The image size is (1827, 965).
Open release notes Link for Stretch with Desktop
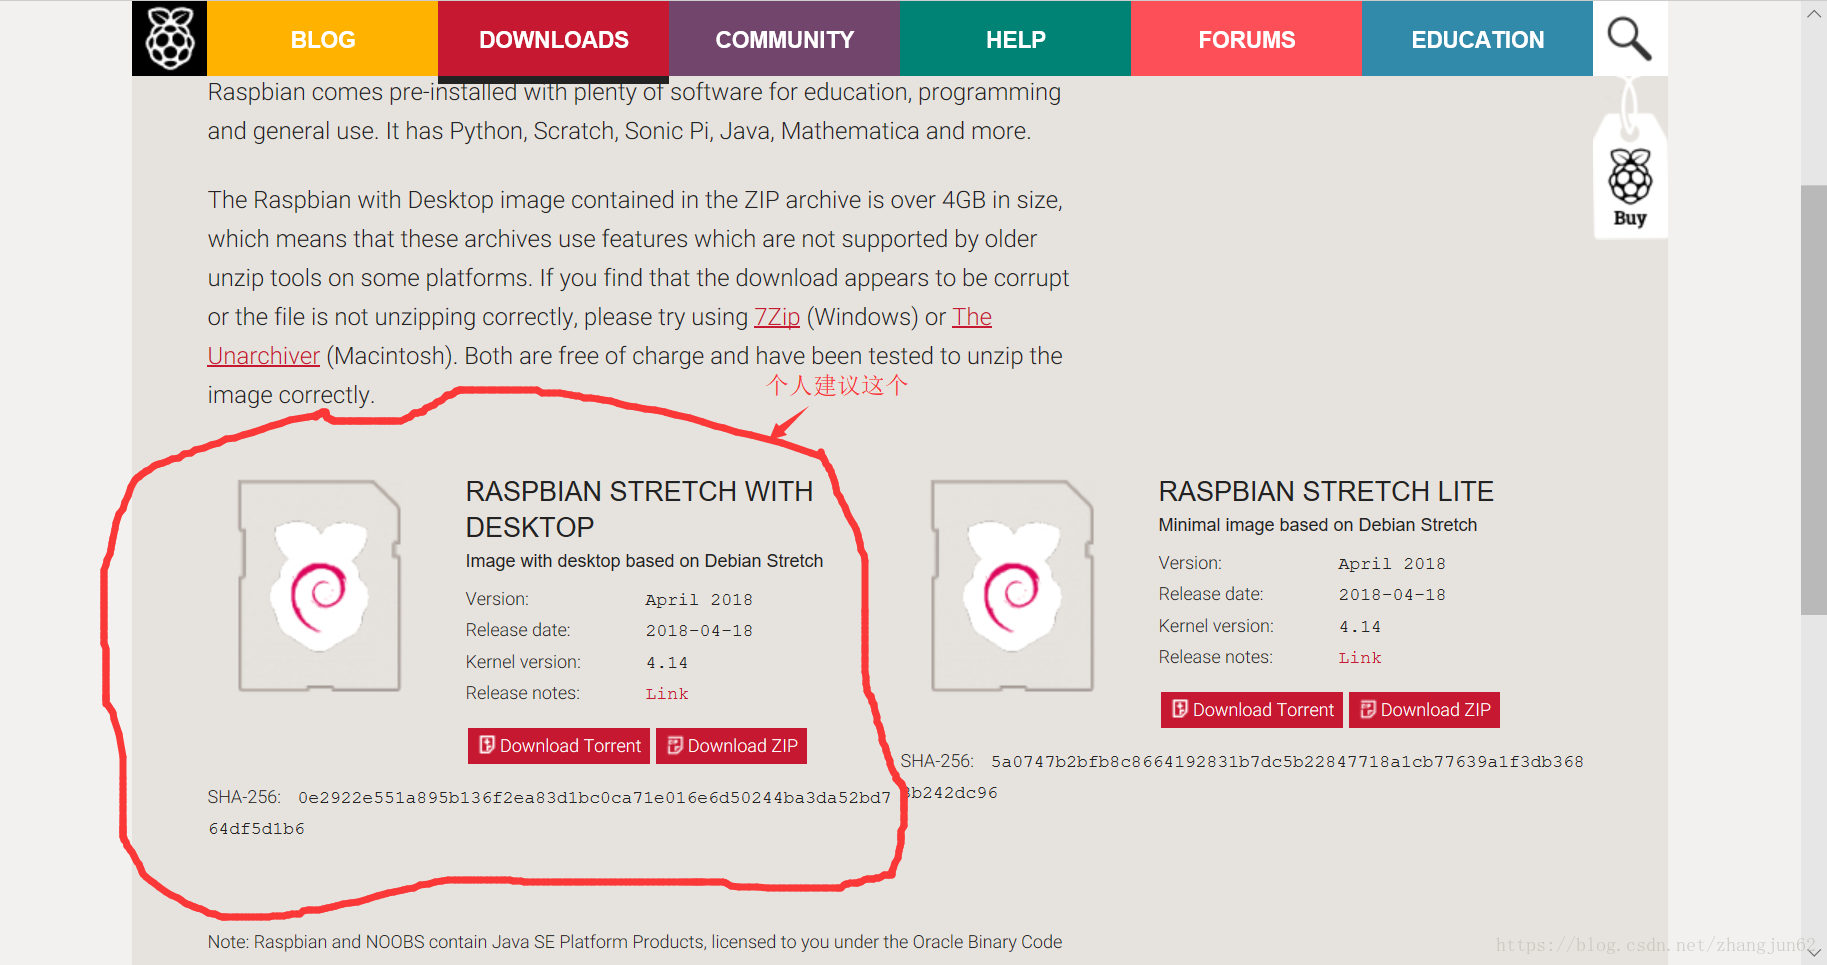(x=667, y=694)
